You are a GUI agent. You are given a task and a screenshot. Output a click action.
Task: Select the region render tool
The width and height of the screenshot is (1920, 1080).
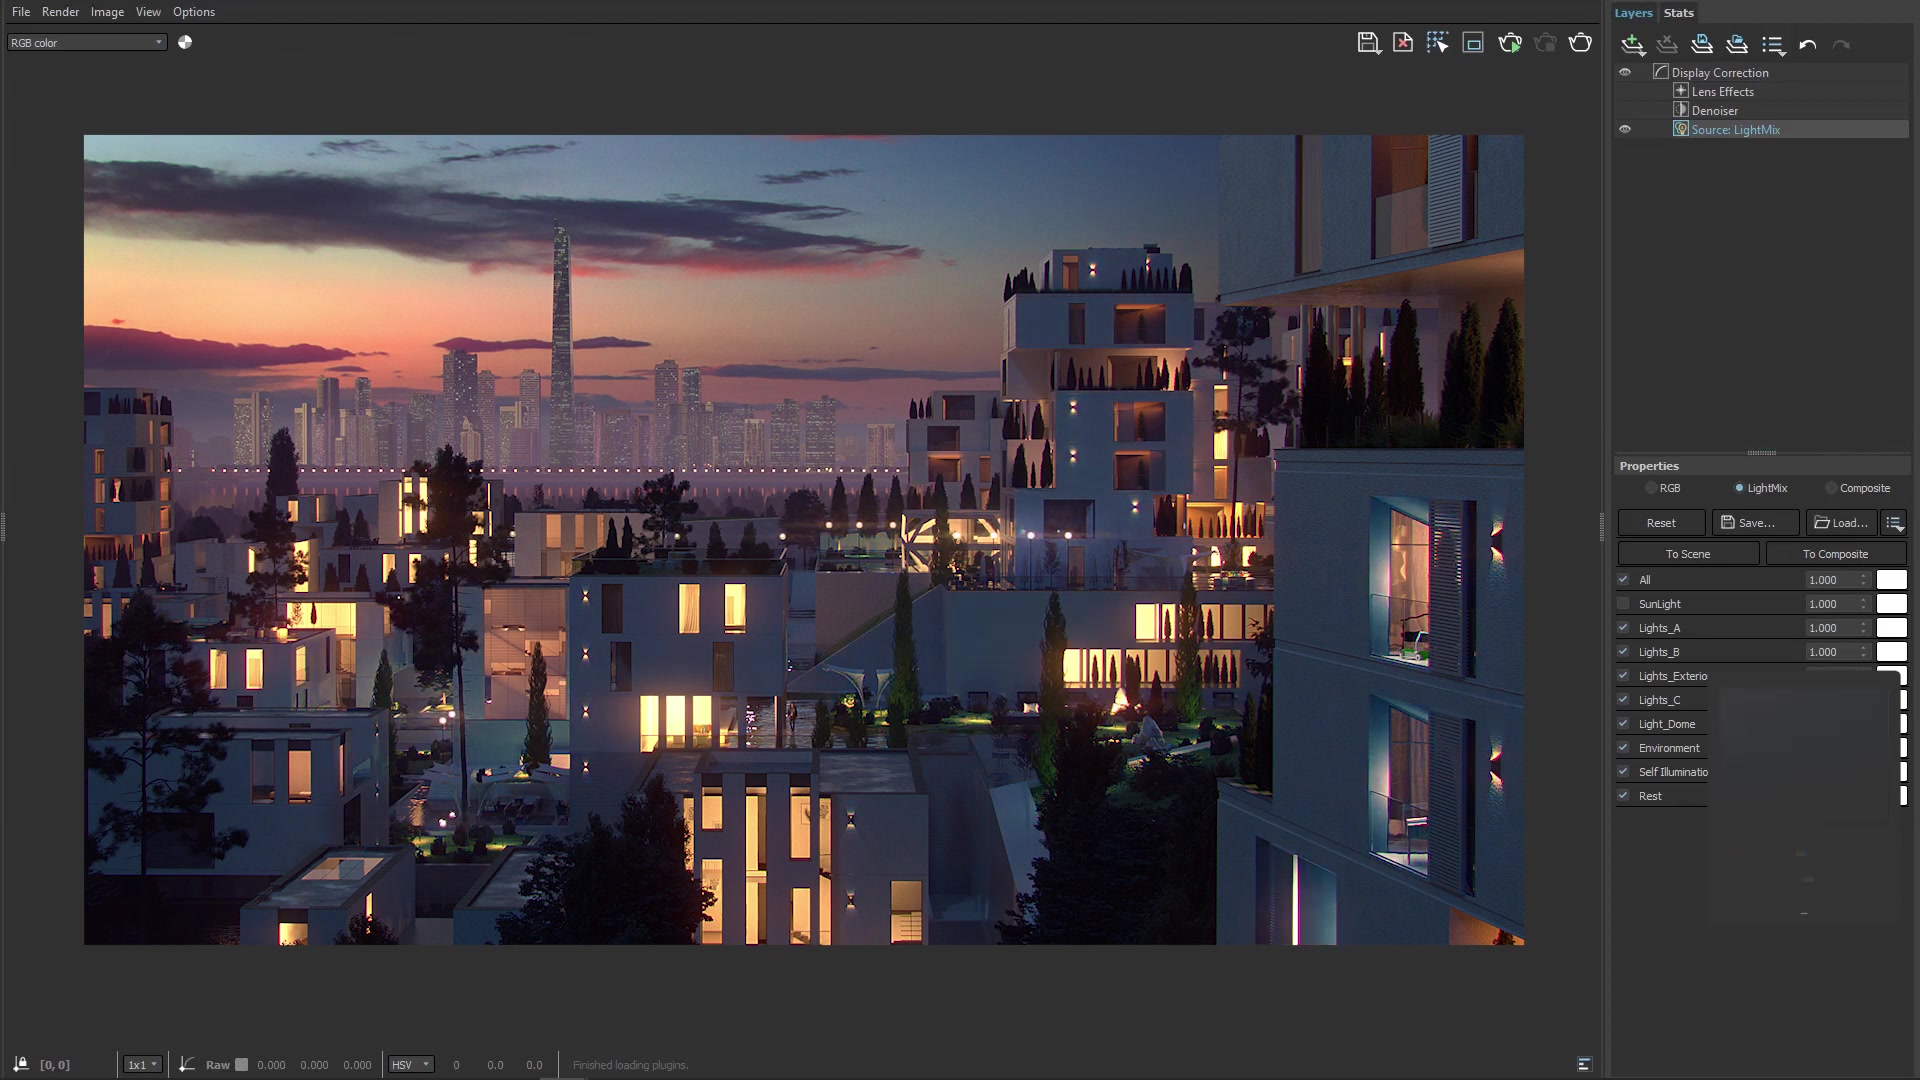[x=1437, y=42]
